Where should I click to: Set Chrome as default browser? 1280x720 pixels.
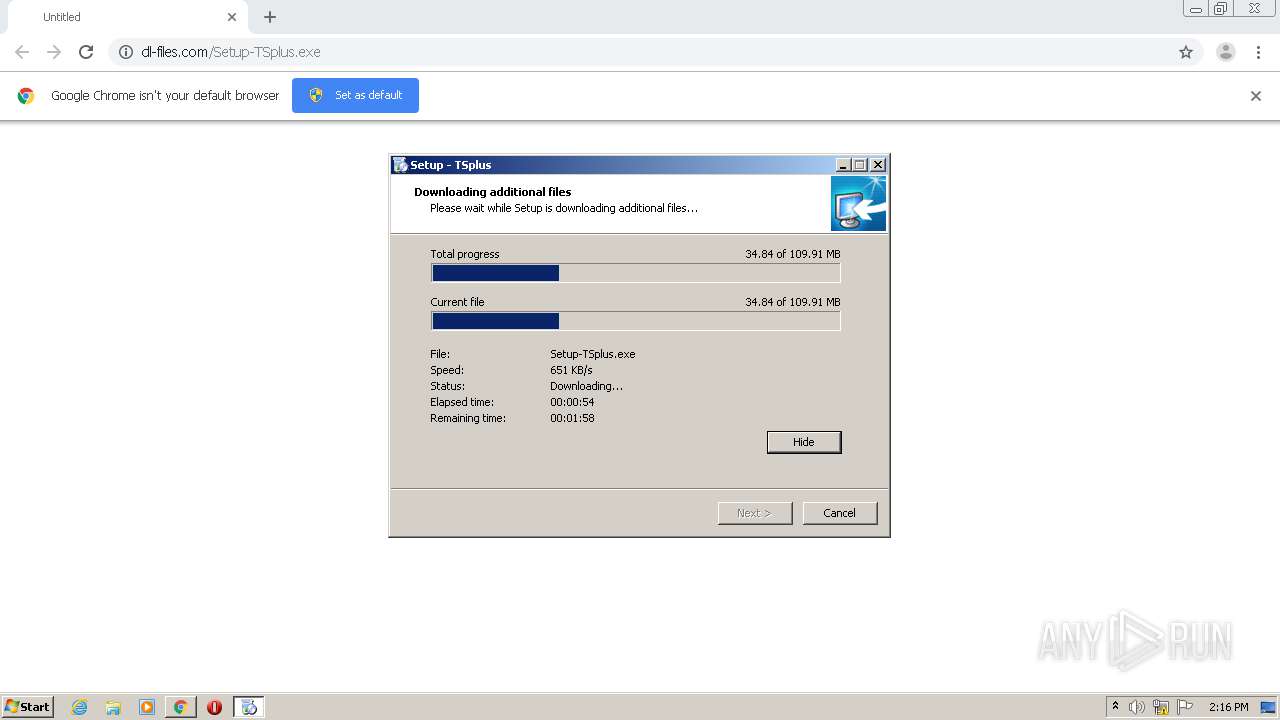pyautogui.click(x=355, y=95)
